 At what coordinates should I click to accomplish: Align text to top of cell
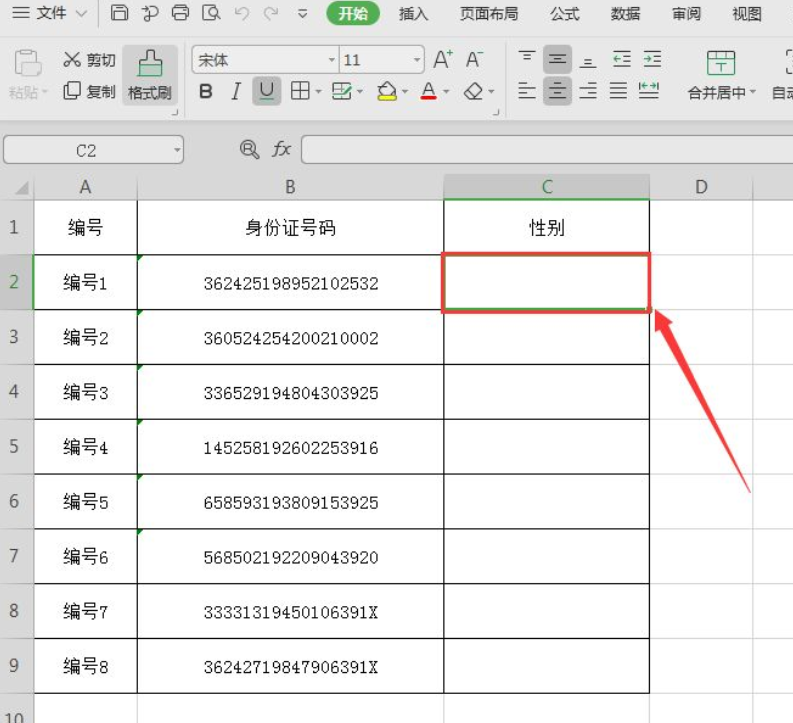[526, 59]
